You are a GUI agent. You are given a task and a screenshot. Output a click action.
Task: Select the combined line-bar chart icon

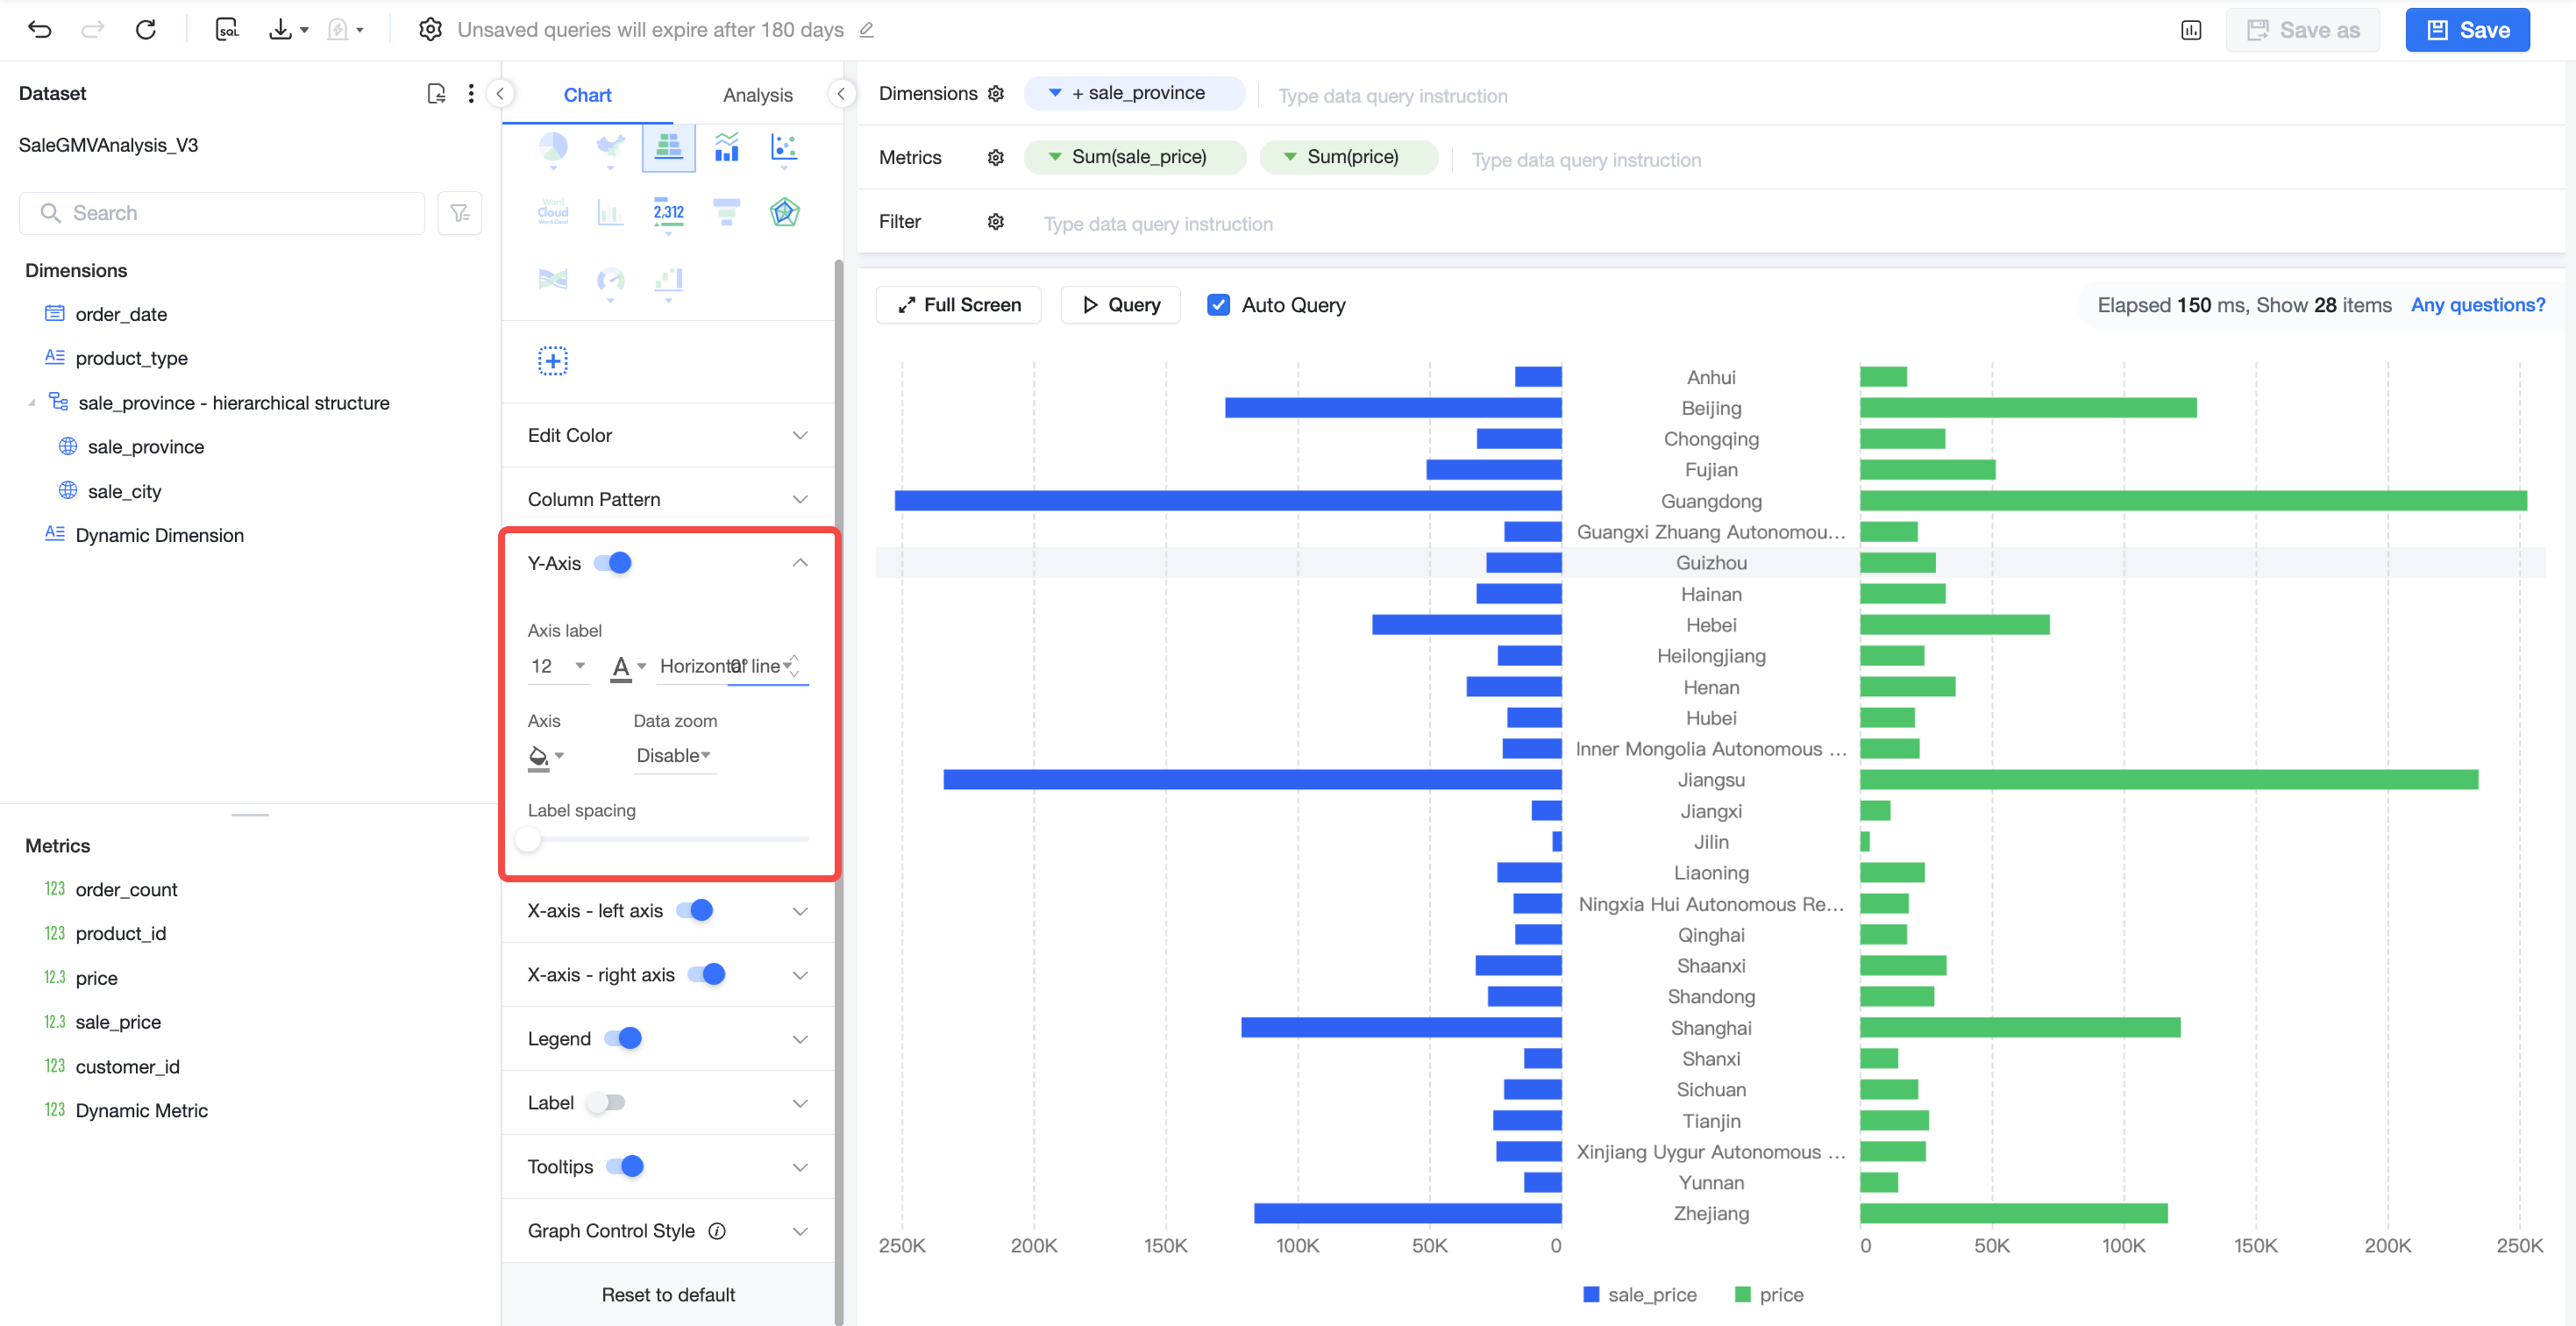click(x=726, y=148)
